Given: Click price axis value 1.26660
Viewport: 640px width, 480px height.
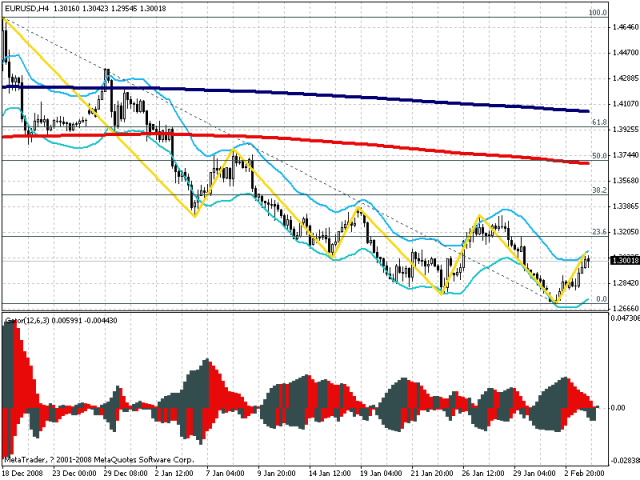Looking at the screenshot, I should click(x=625, y=308).
